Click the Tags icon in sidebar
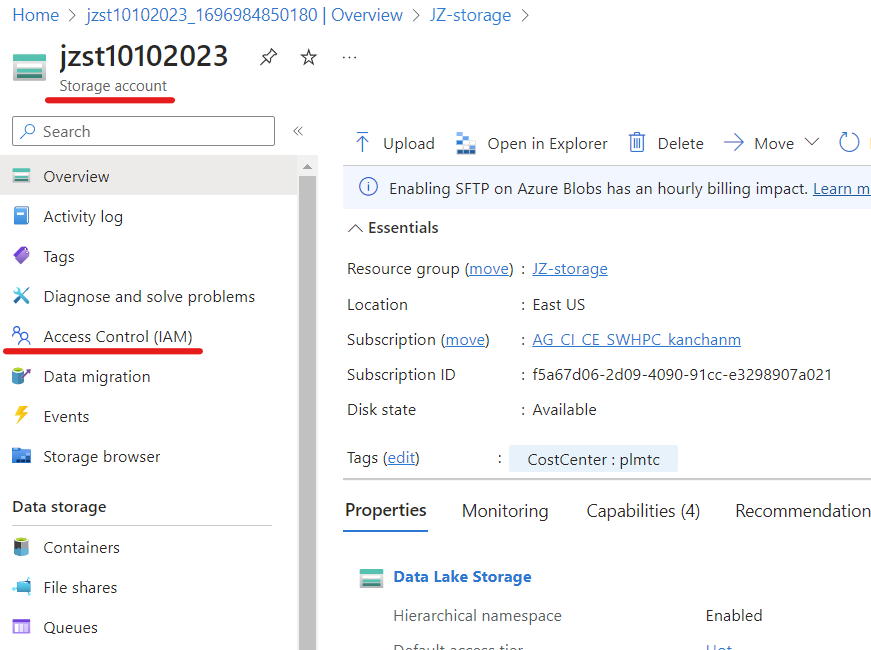 click(x=21, y=256)
